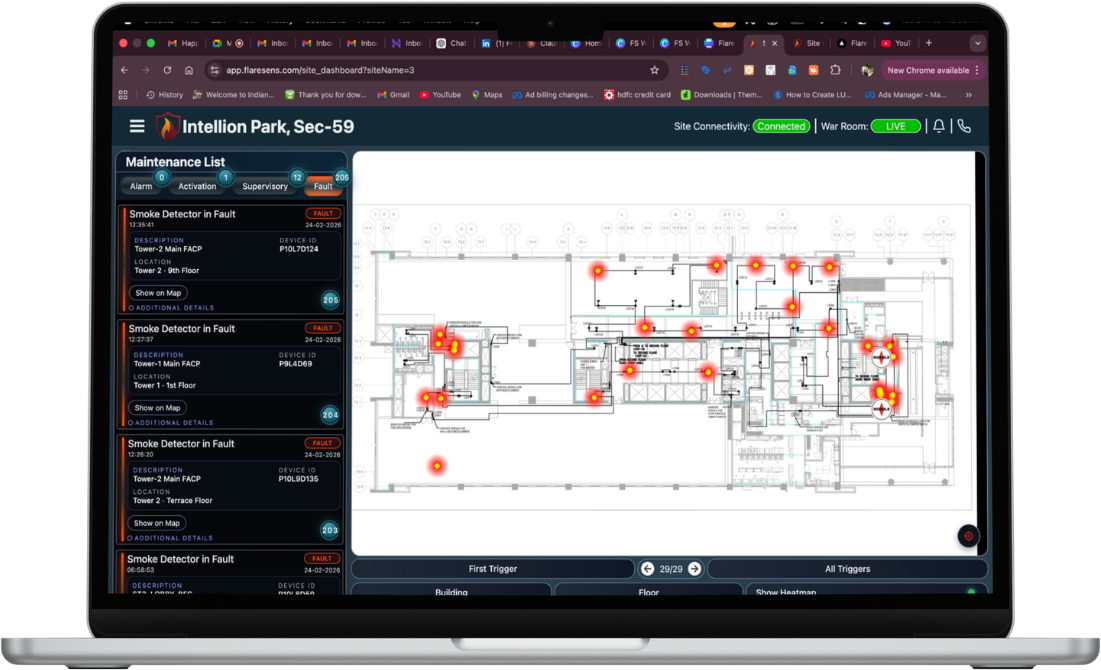1101x670 pixels.
Task: Open notifications via the bell icon
Action: (x=938, y=126)
